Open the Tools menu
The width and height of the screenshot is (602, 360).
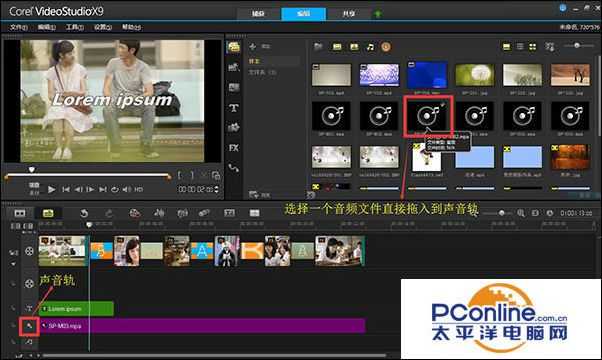click(x=75, y=27)
